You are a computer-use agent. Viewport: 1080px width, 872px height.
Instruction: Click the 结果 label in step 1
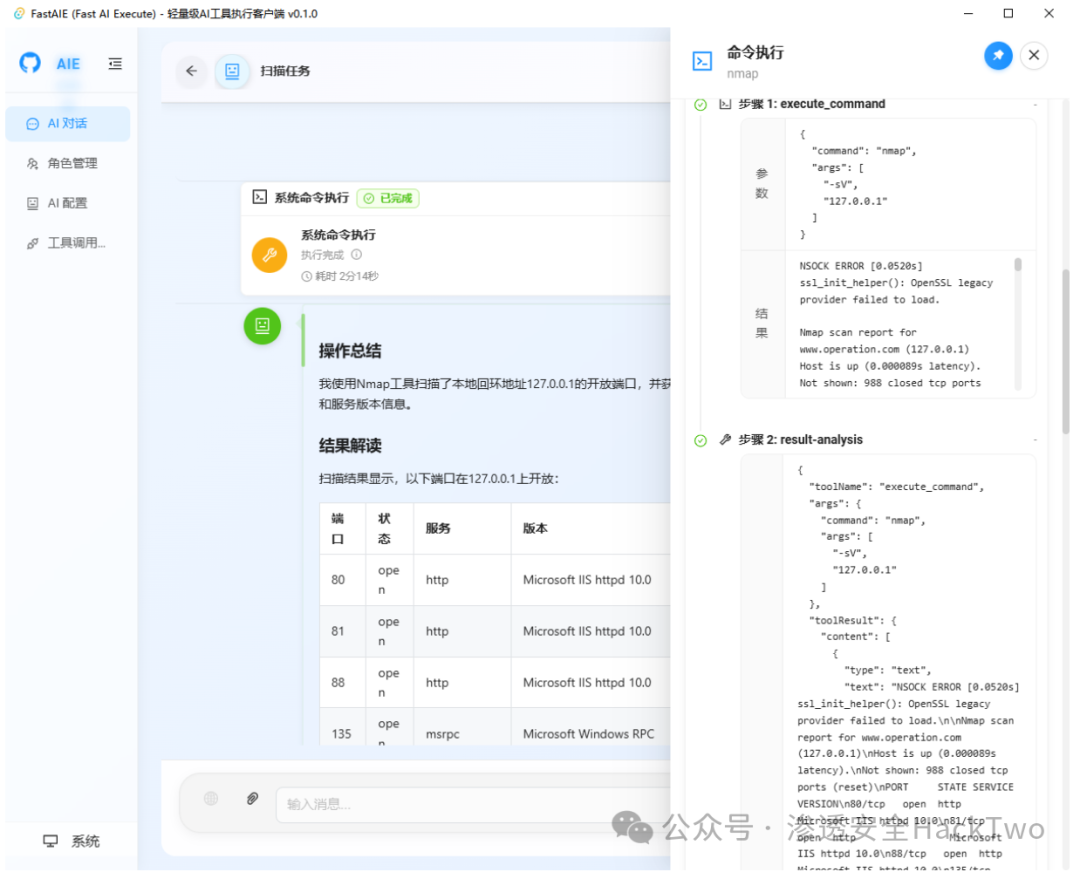coord(762,324)
